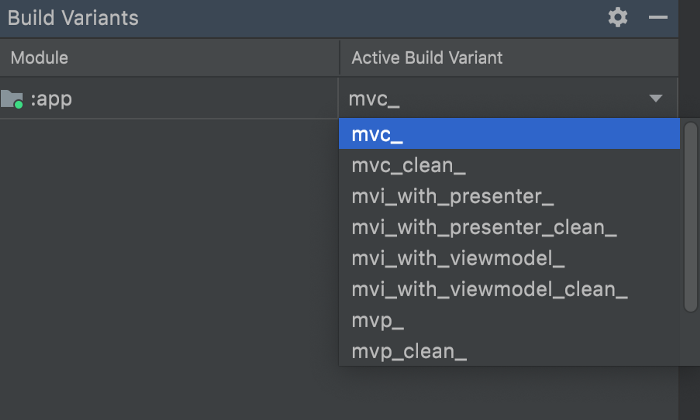Click the Active Build Variant column header
This screenshot has width=700, height=420.
[x=427, y=58]
